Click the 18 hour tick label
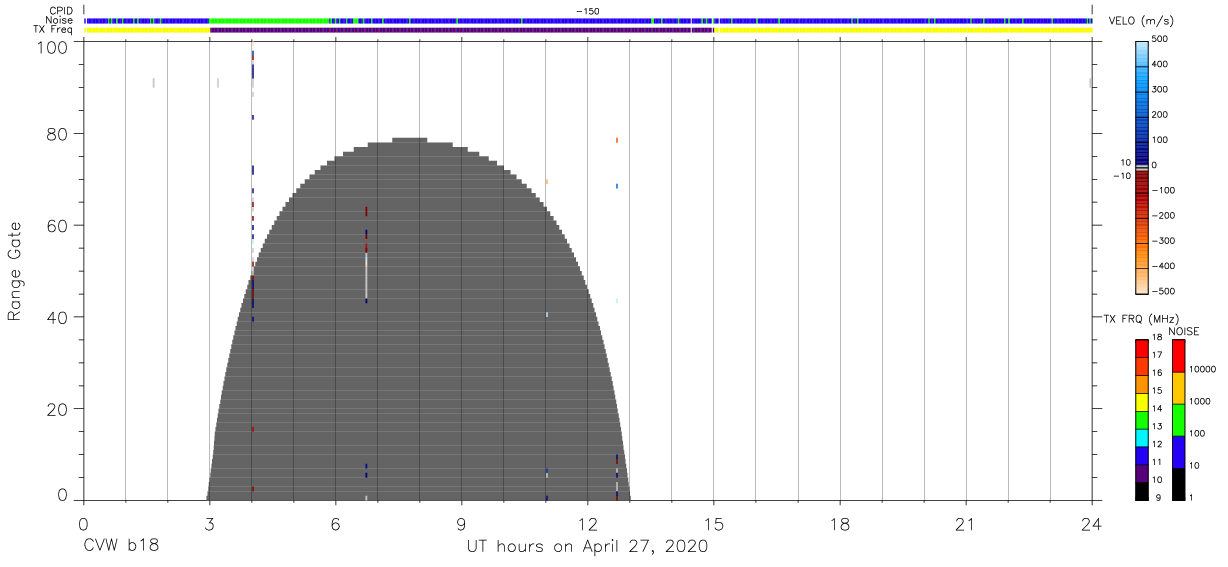Screen dimensions: 1228x567 [x=839, y=524]
